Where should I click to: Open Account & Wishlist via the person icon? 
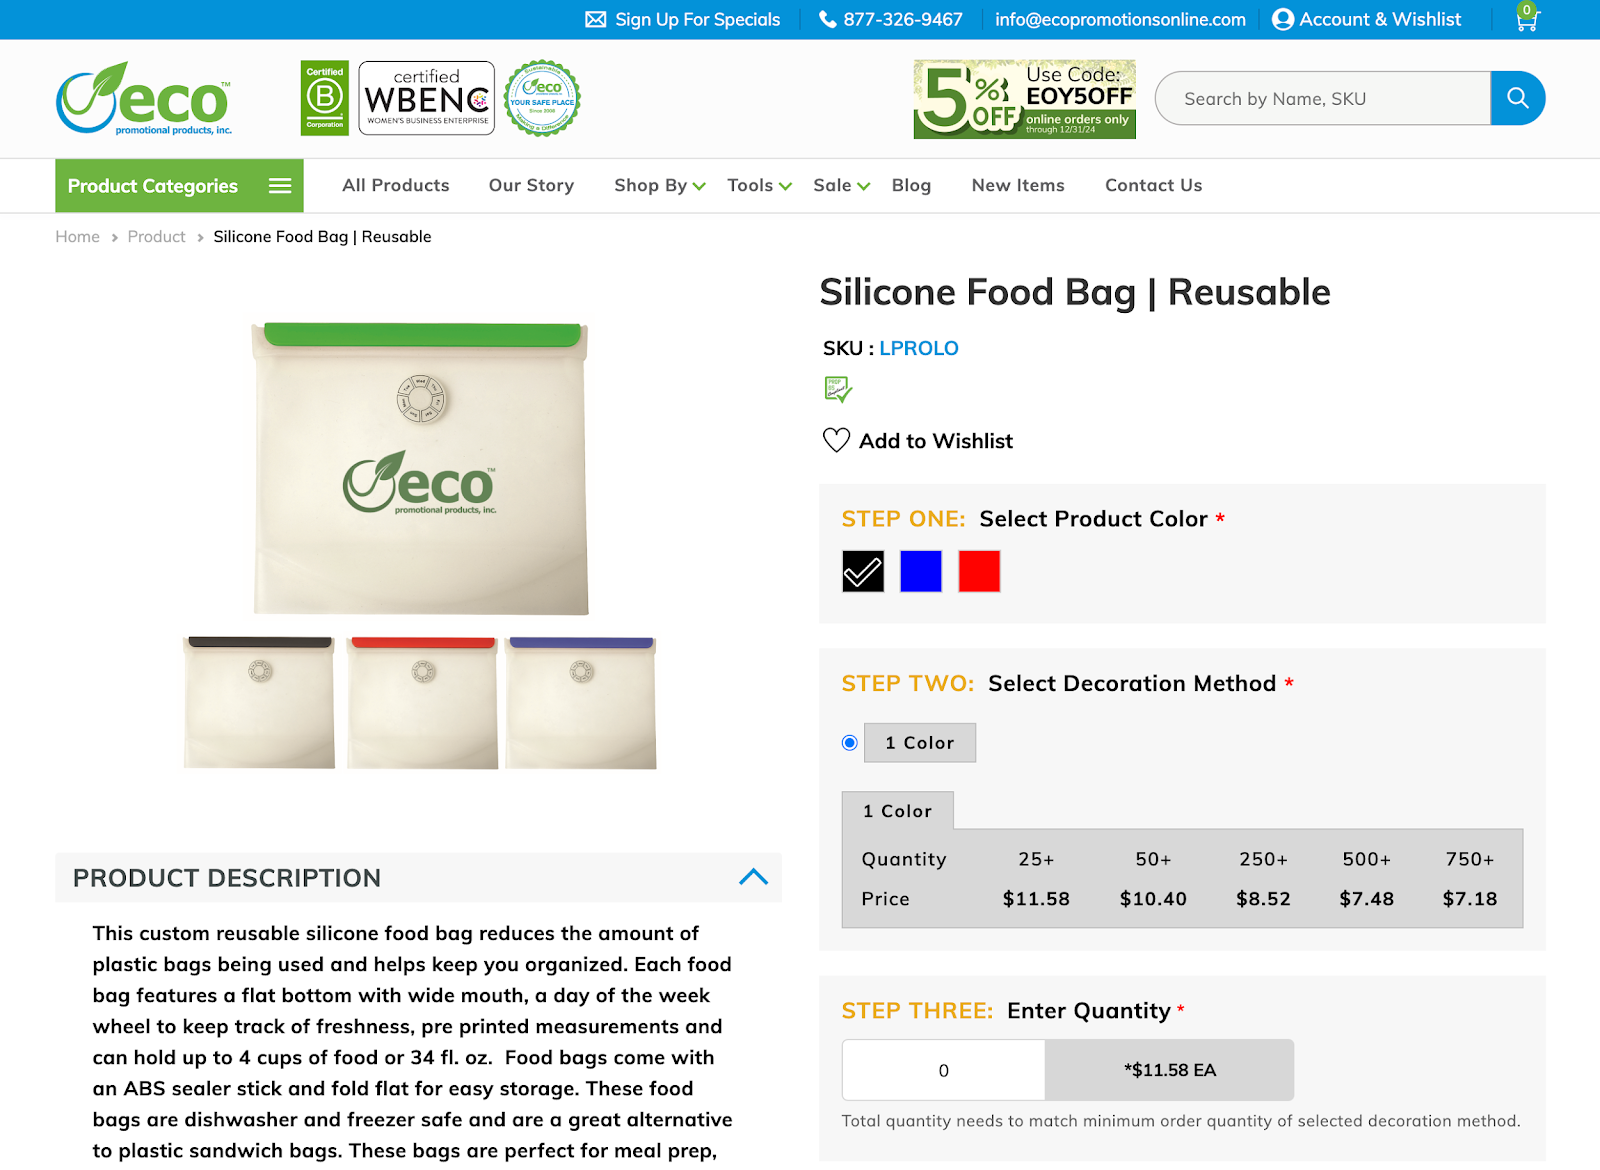[1280, 19]
